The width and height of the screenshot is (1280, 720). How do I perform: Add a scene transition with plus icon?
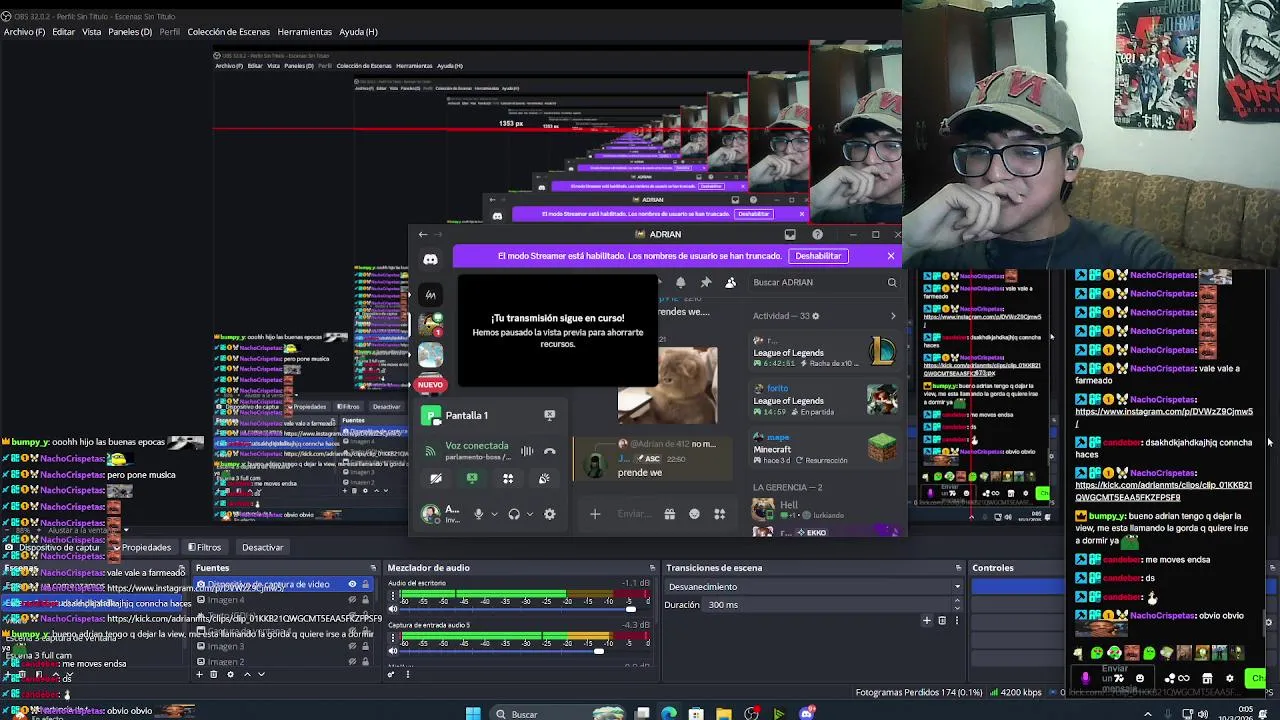(x=927, y=620)
